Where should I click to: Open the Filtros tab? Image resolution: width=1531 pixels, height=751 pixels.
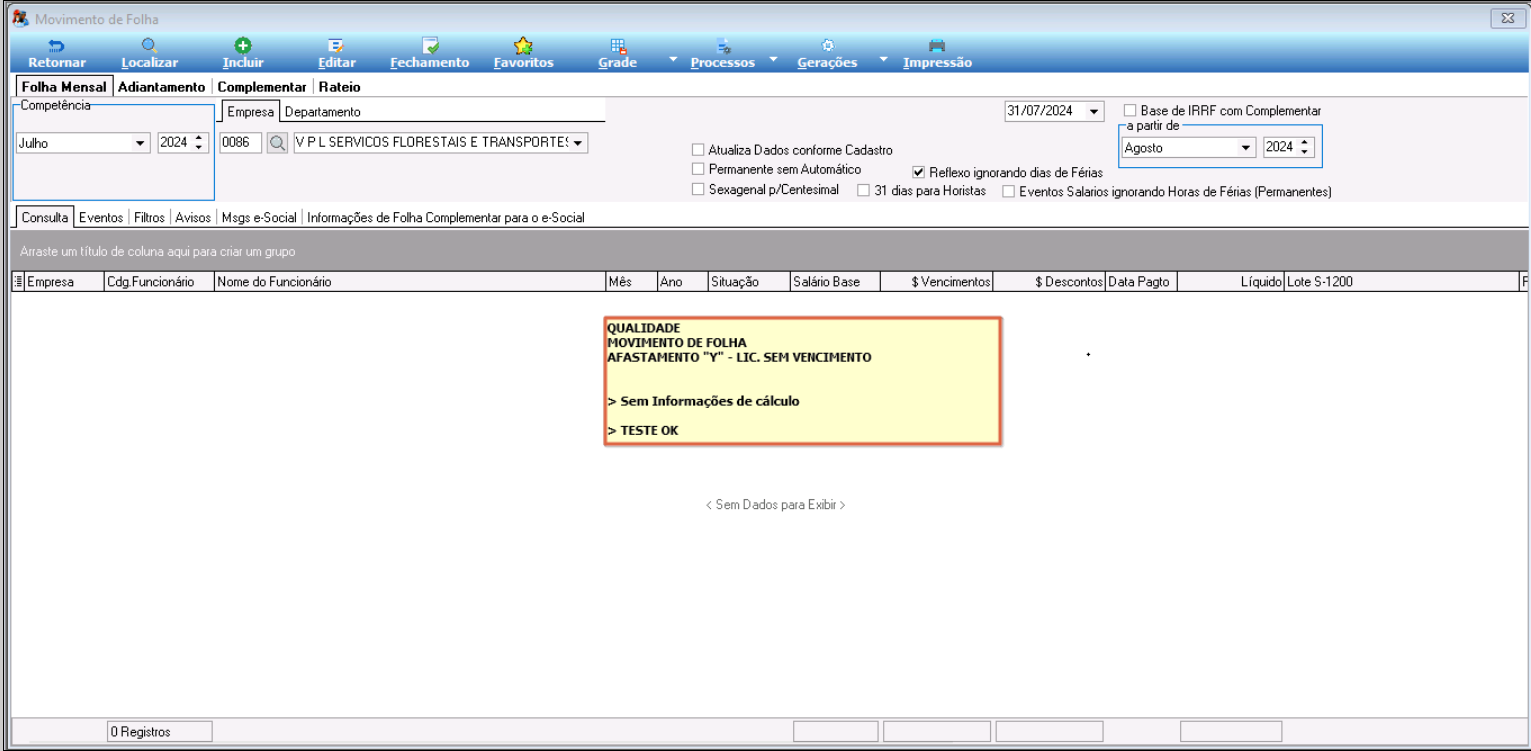pos(149,217)
